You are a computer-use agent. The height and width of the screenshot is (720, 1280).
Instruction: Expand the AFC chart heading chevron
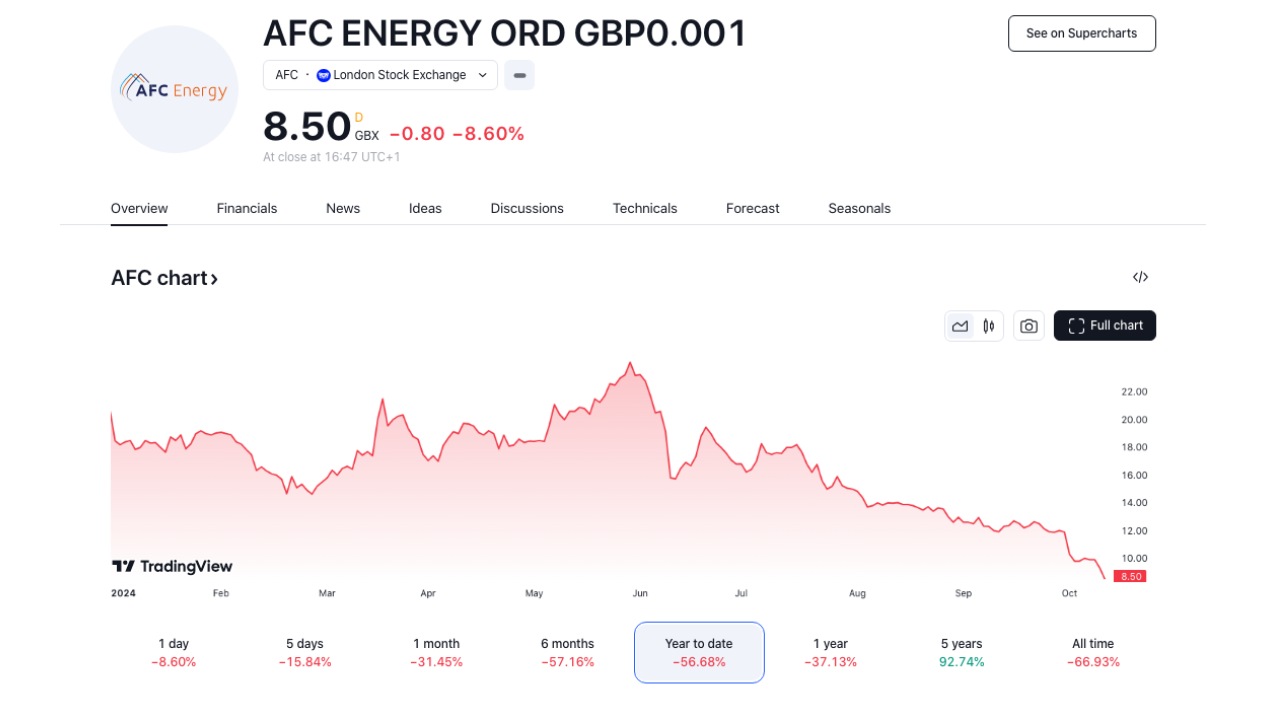click(x=214, y=279)
